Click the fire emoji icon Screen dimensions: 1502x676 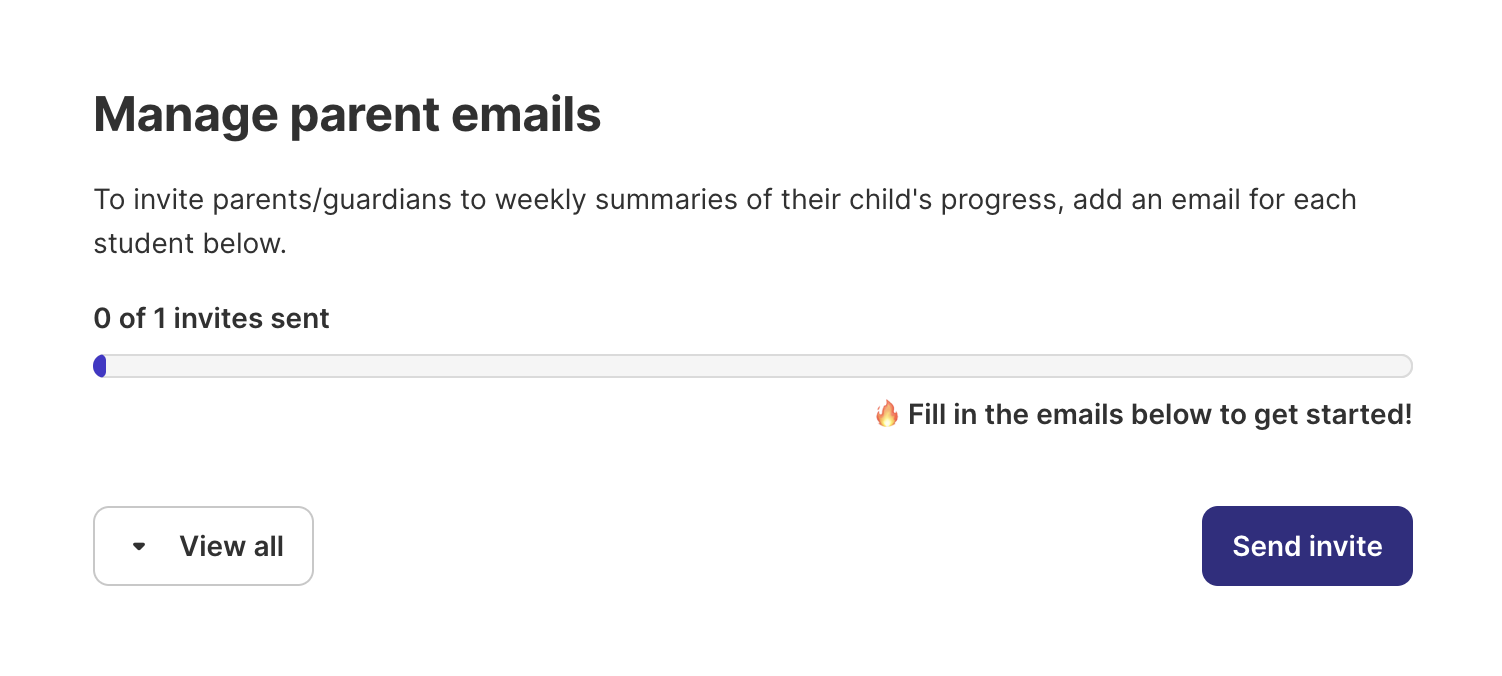pyautogui.click(x=886, y=414)
